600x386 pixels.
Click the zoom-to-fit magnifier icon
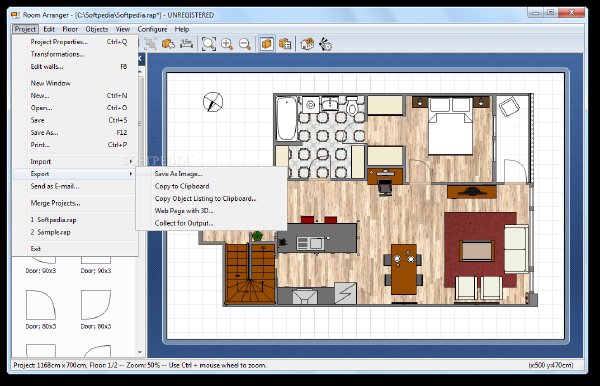(x=209, y=44)
